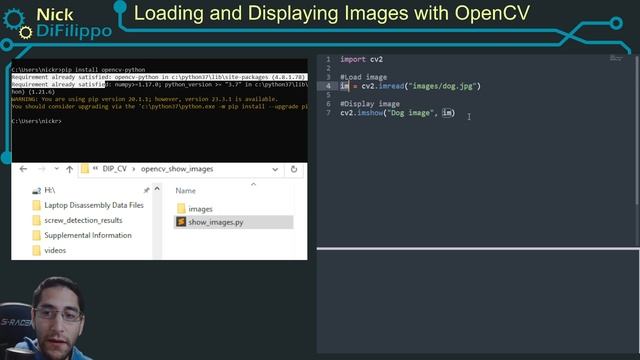
Task: Click the arrow between DIP_CV and opencv_show_images
Action: click(x=133, y=169)
